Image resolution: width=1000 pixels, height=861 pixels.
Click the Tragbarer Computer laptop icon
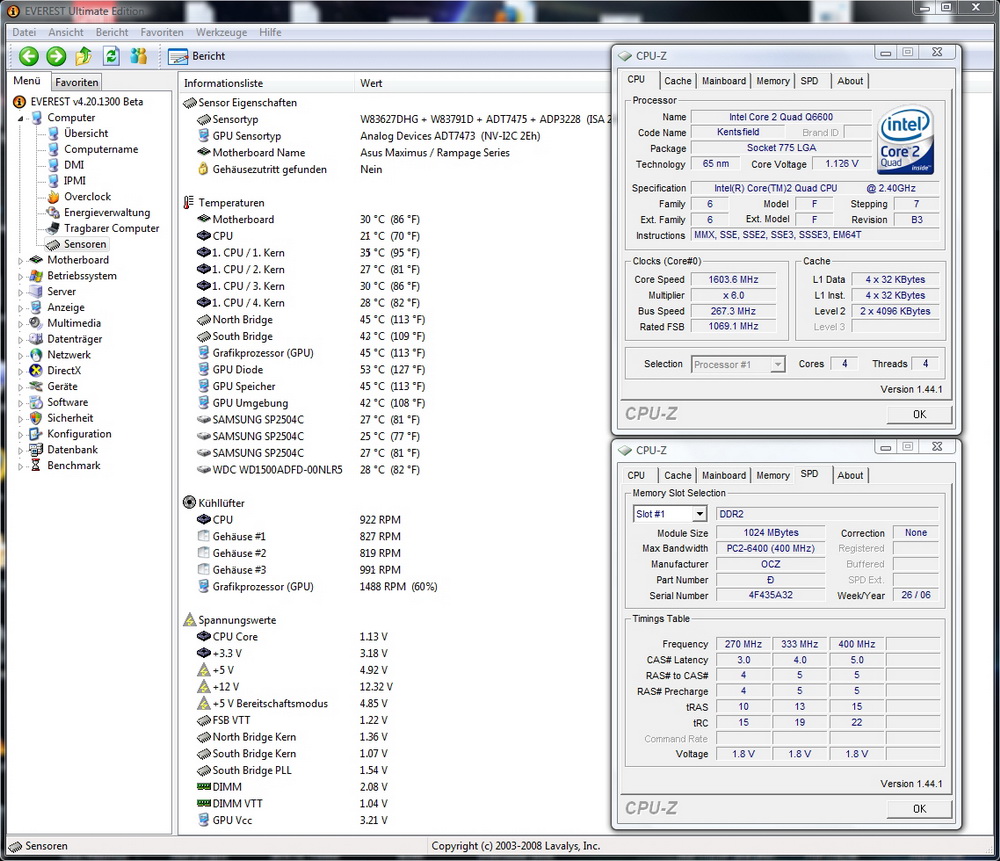coord(54,228)
